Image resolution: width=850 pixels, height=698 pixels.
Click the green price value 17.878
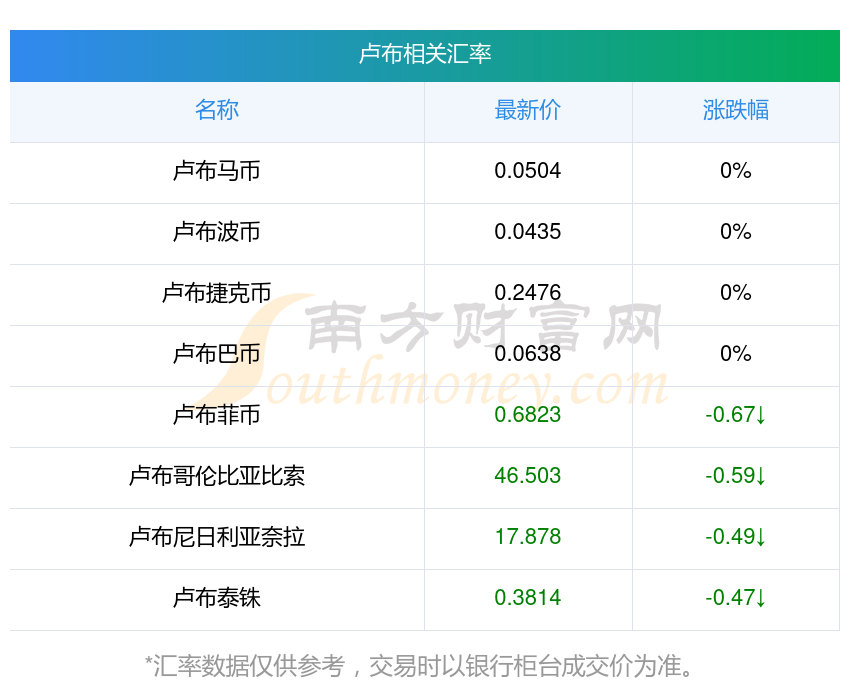(x=527, y=537)
